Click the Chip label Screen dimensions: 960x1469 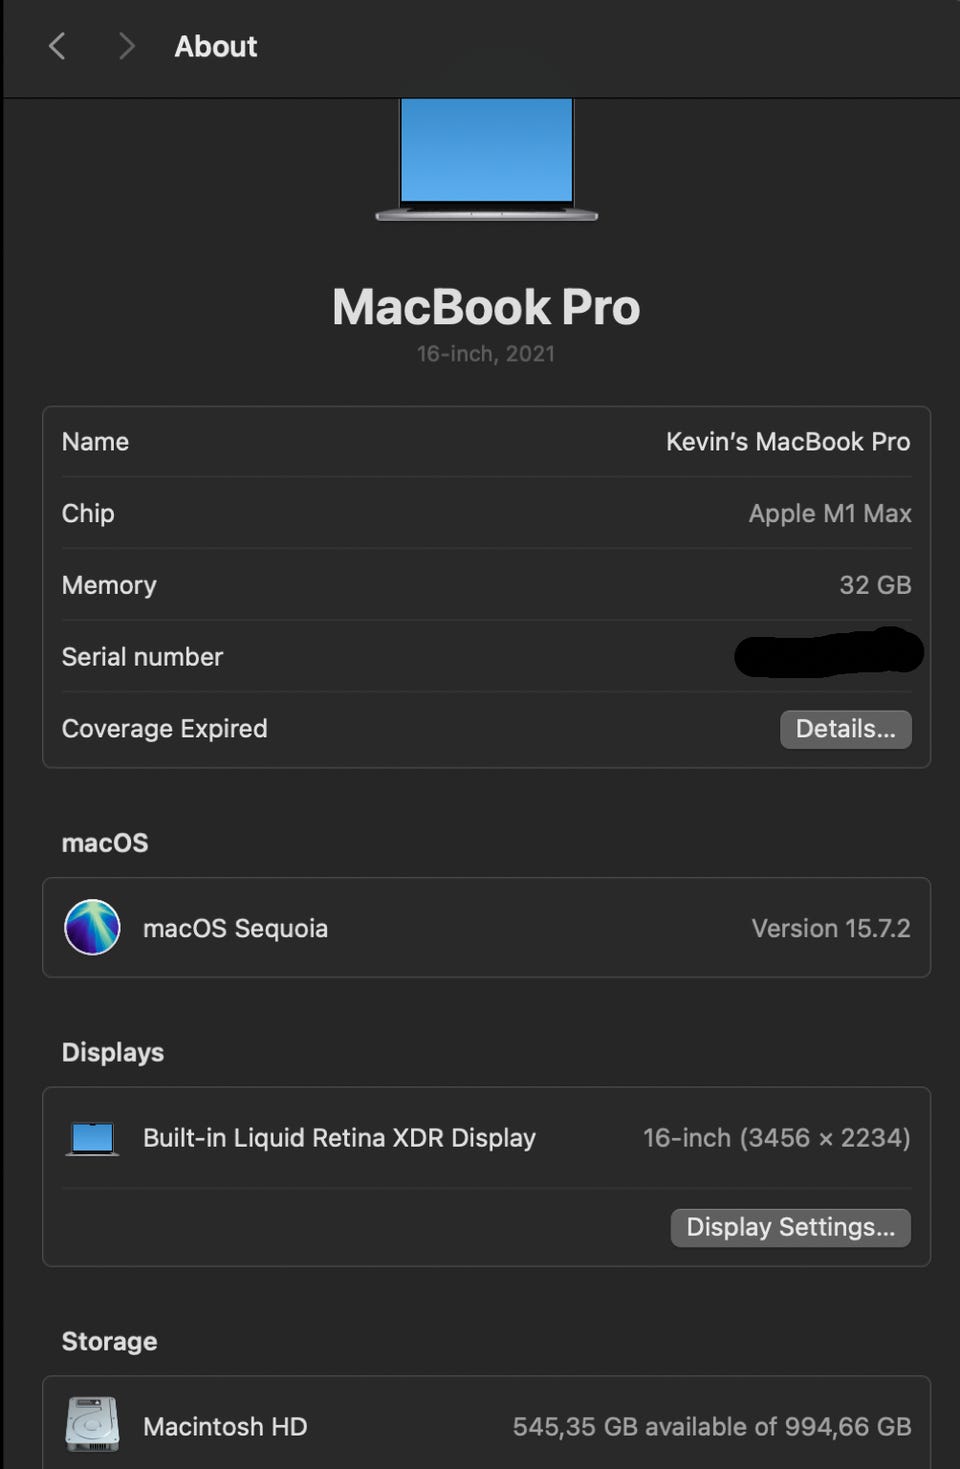coord(88,514)
